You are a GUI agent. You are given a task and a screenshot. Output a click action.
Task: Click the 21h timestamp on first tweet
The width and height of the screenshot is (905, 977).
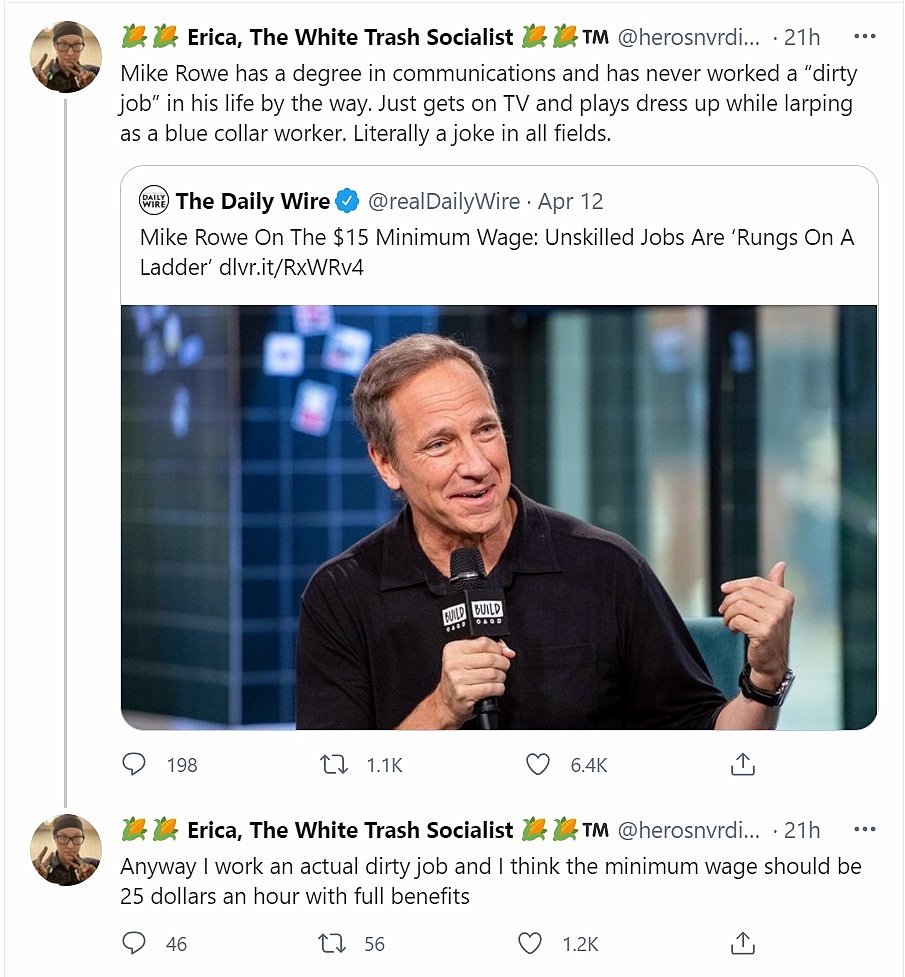tap(802, 37)
